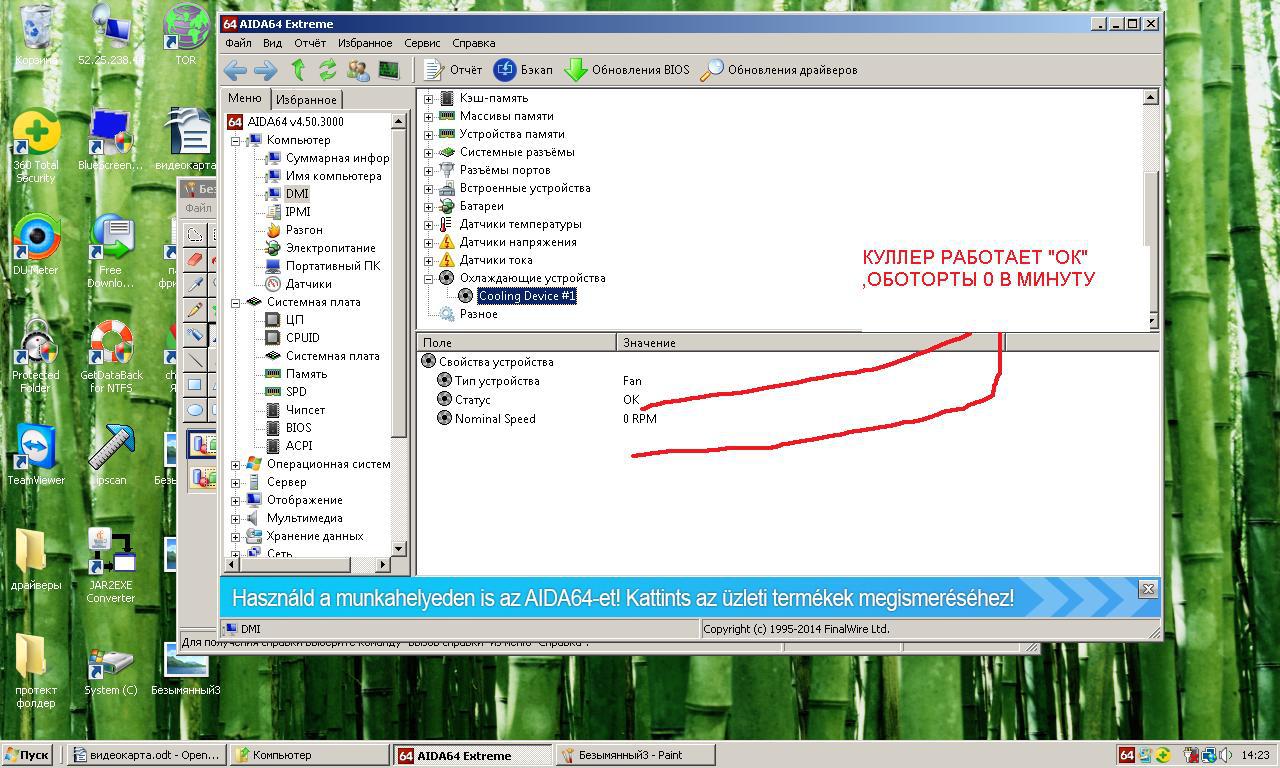
Task: Expand the Батареи DMI node
Action: 429,206
